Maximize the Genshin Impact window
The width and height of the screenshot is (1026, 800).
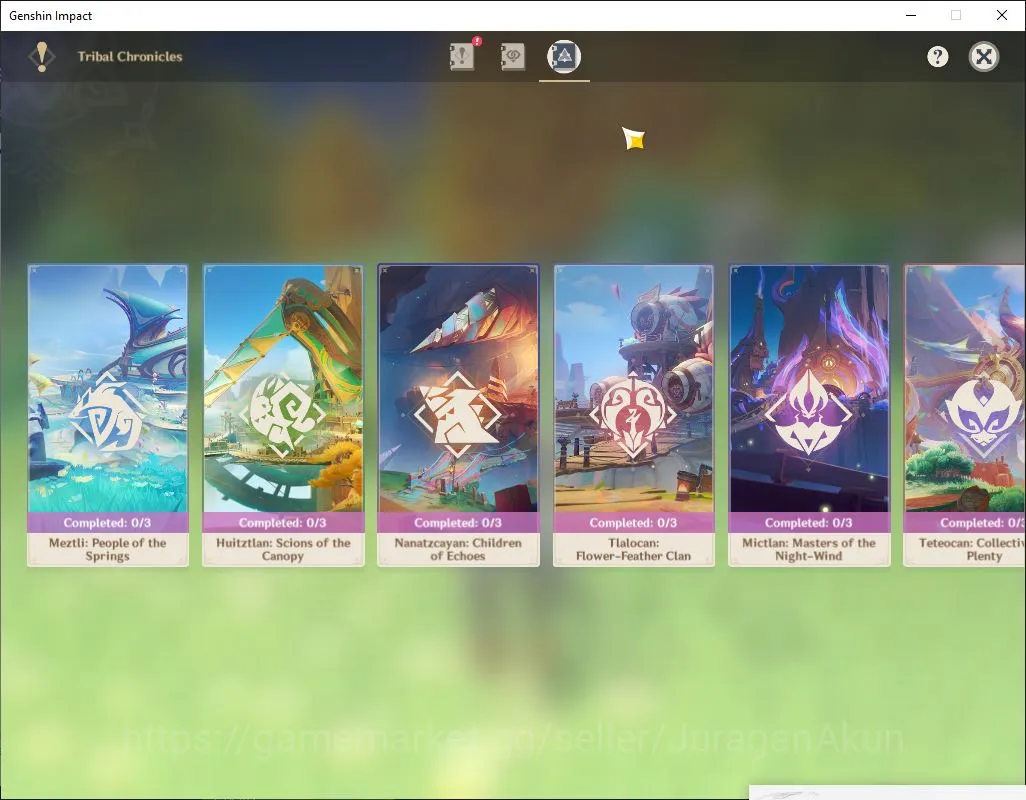click(956, 15)
